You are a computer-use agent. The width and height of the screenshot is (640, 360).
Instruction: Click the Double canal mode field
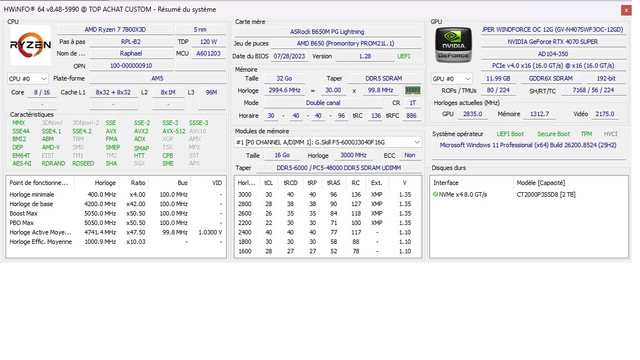[323, 103]
